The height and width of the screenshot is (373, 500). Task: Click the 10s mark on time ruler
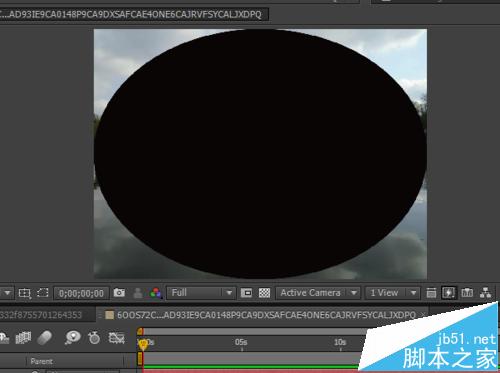pyautogui.click(x=340, y=342)
